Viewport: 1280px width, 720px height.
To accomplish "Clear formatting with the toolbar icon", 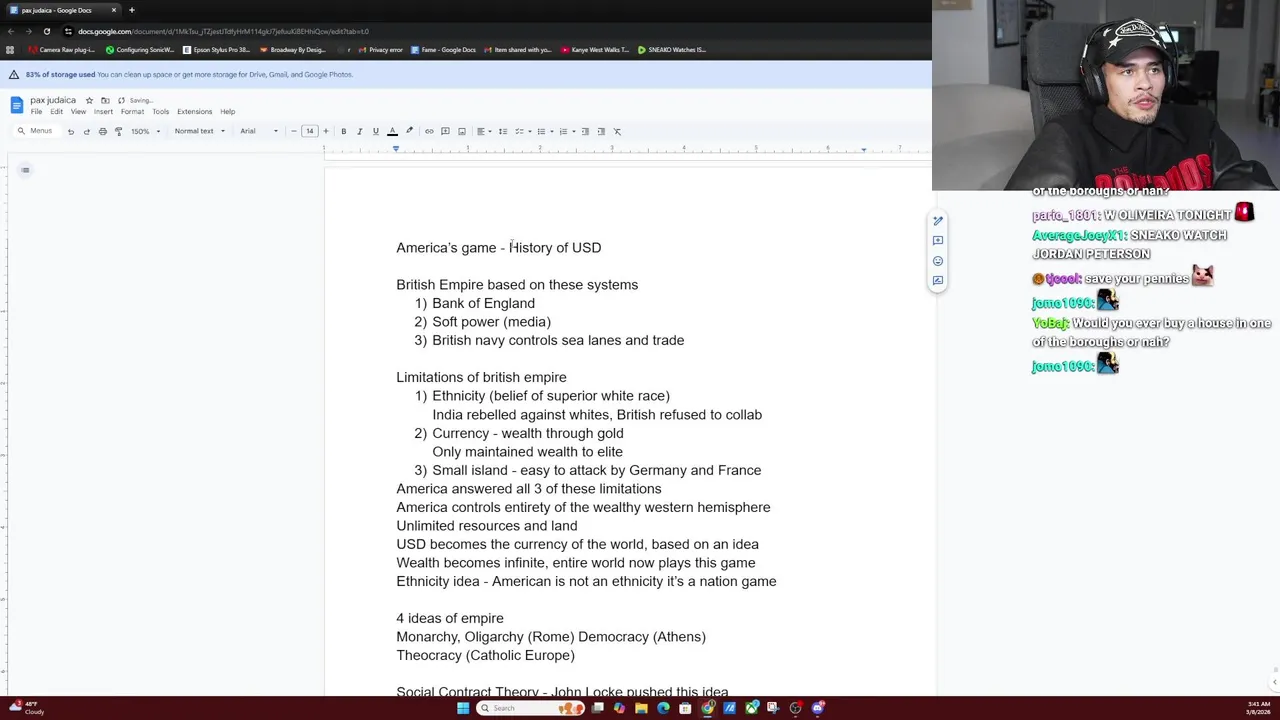I will [x=617, y=131].
